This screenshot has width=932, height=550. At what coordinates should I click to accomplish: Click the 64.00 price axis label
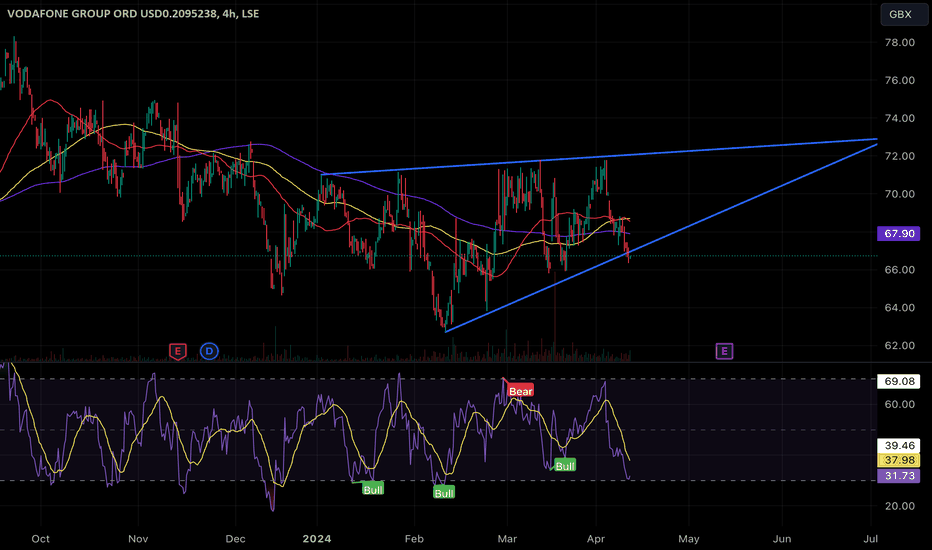click(x=900, y=308)
